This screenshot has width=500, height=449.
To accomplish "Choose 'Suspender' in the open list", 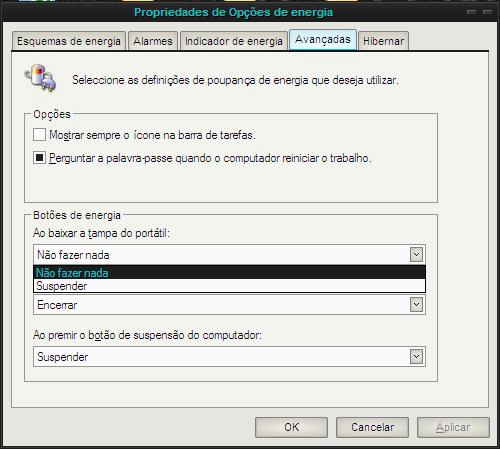I will pyautogui.click(x=229, y=286).
